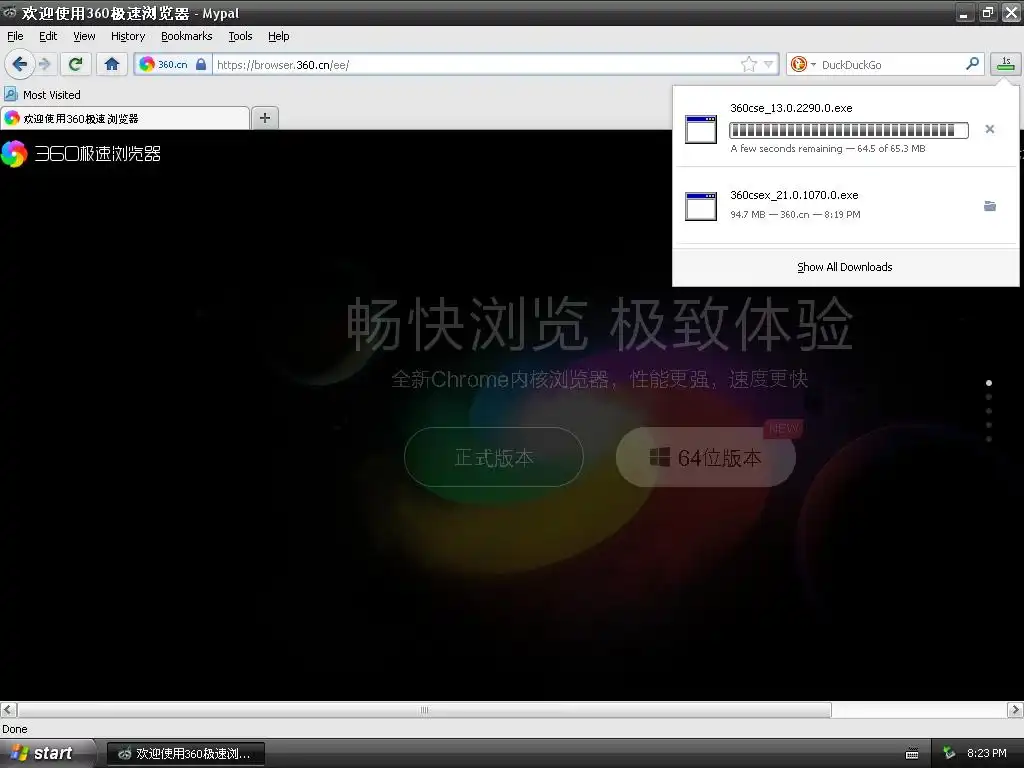Select the 欢迎使用360极速浏览器 tab

124,118
